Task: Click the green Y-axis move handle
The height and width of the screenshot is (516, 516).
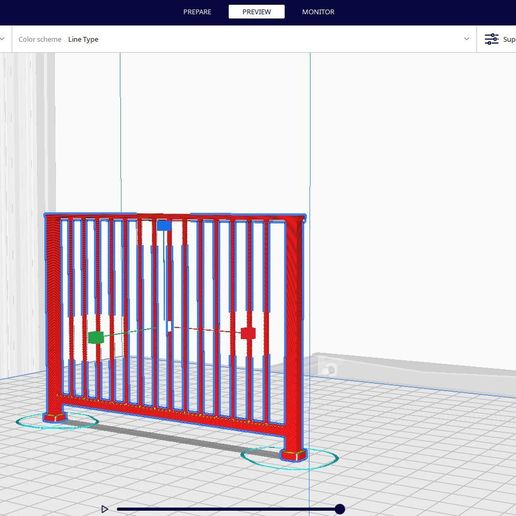Action: [96, 337]
